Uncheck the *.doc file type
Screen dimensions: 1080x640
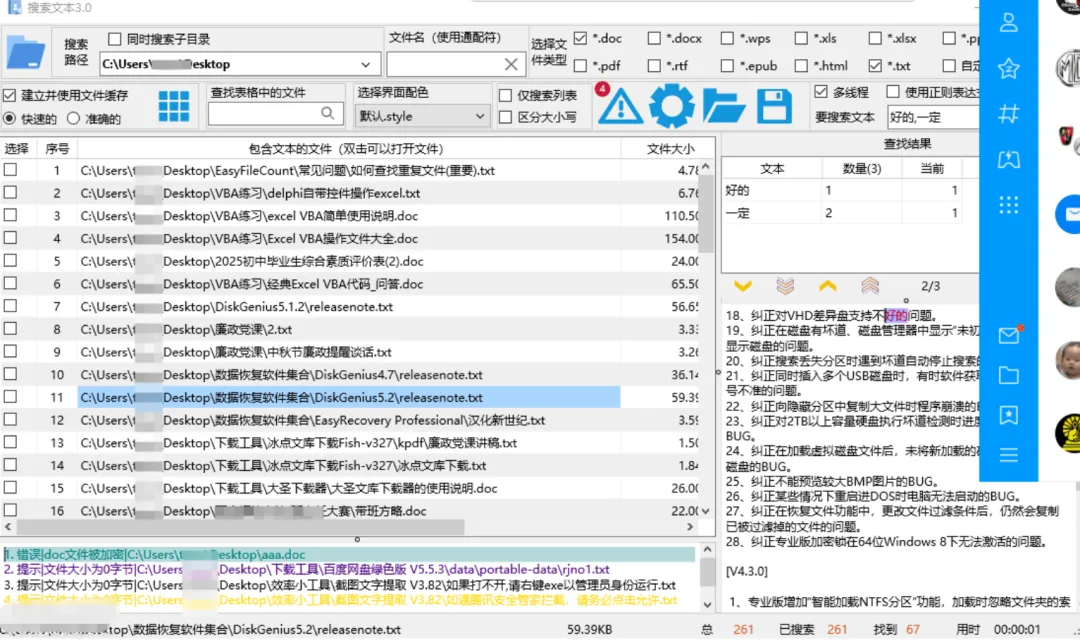point(580,38)
